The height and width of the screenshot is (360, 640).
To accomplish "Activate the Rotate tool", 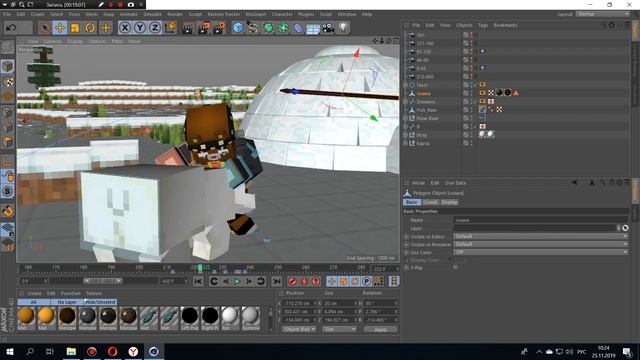I will [90, 28].
